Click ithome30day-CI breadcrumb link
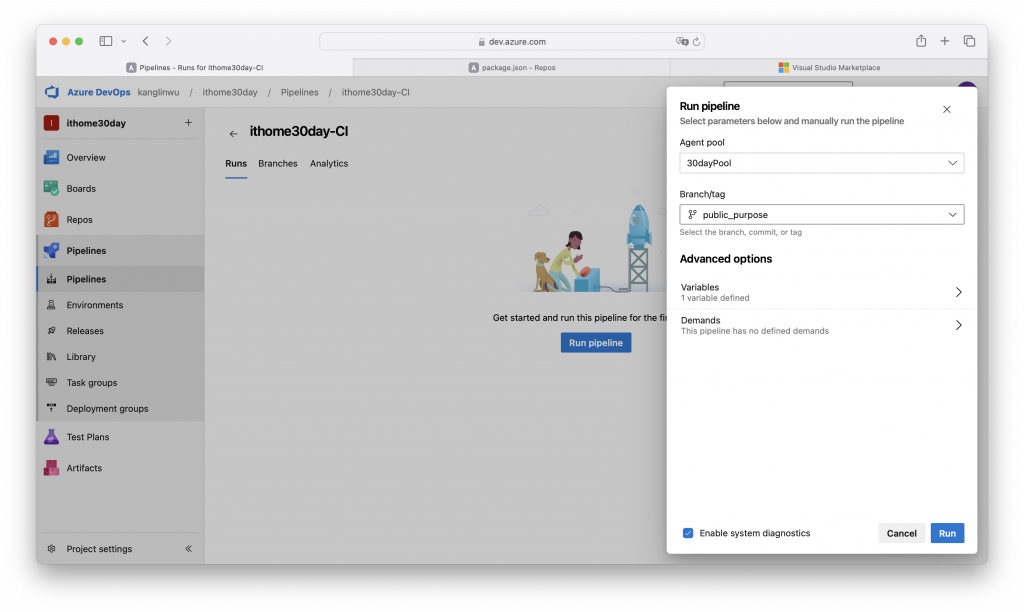Screen dimensions: 1024x612 pyautogui.click(x=376, y=92)
